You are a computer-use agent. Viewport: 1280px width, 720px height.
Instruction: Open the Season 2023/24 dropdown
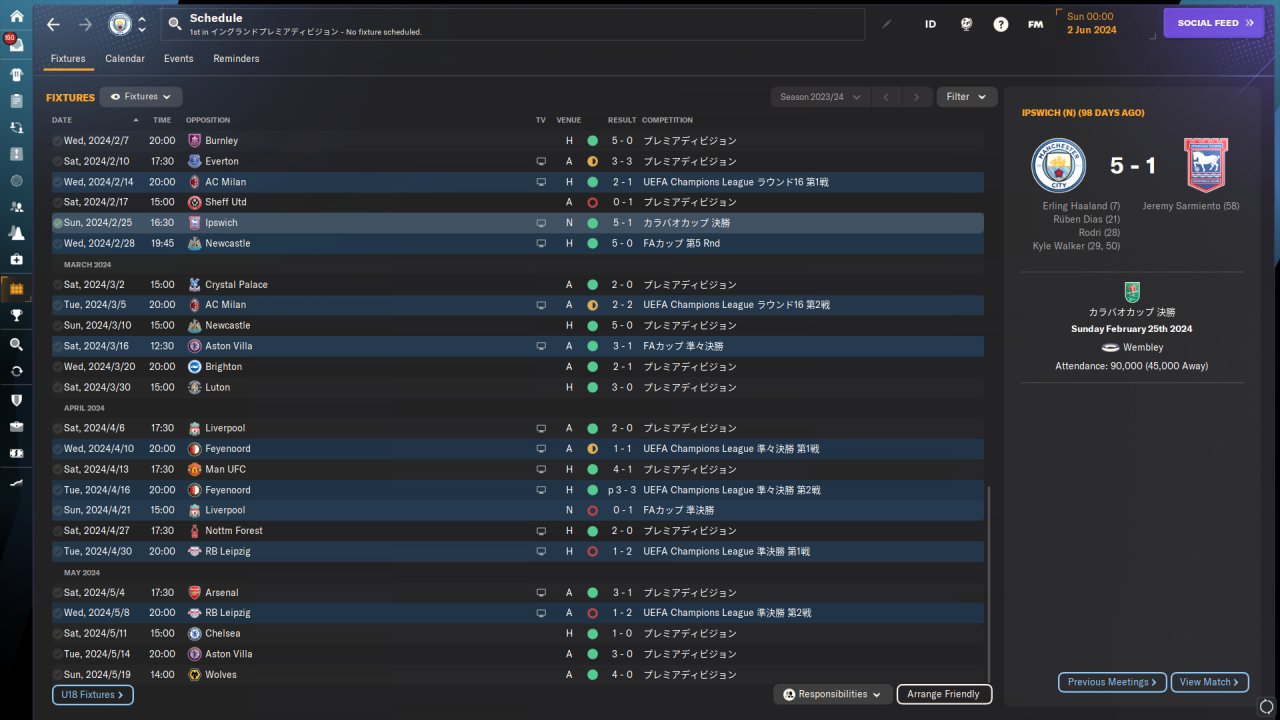820,97
